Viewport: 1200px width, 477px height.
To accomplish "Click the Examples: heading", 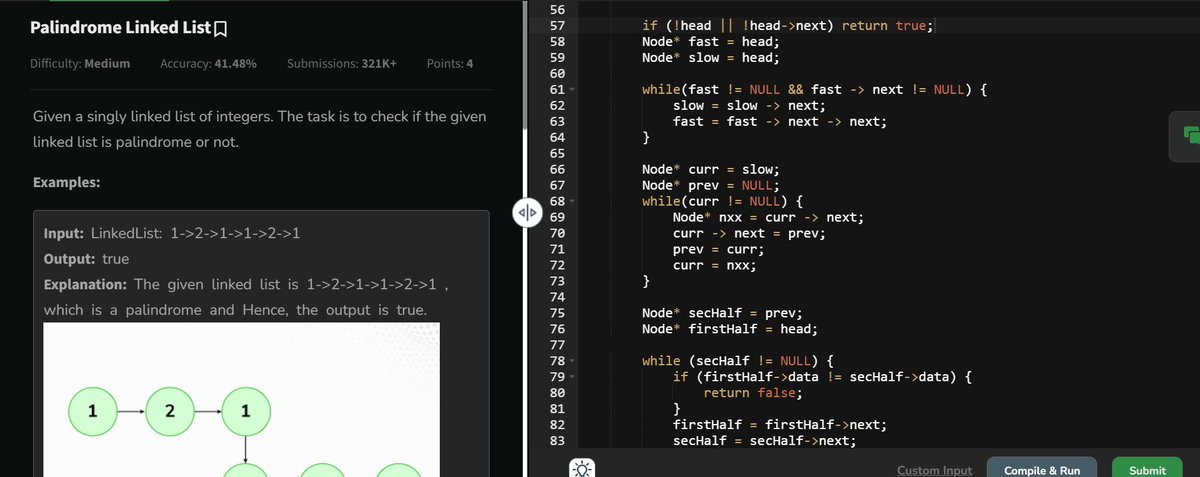I will pos(66,184).
